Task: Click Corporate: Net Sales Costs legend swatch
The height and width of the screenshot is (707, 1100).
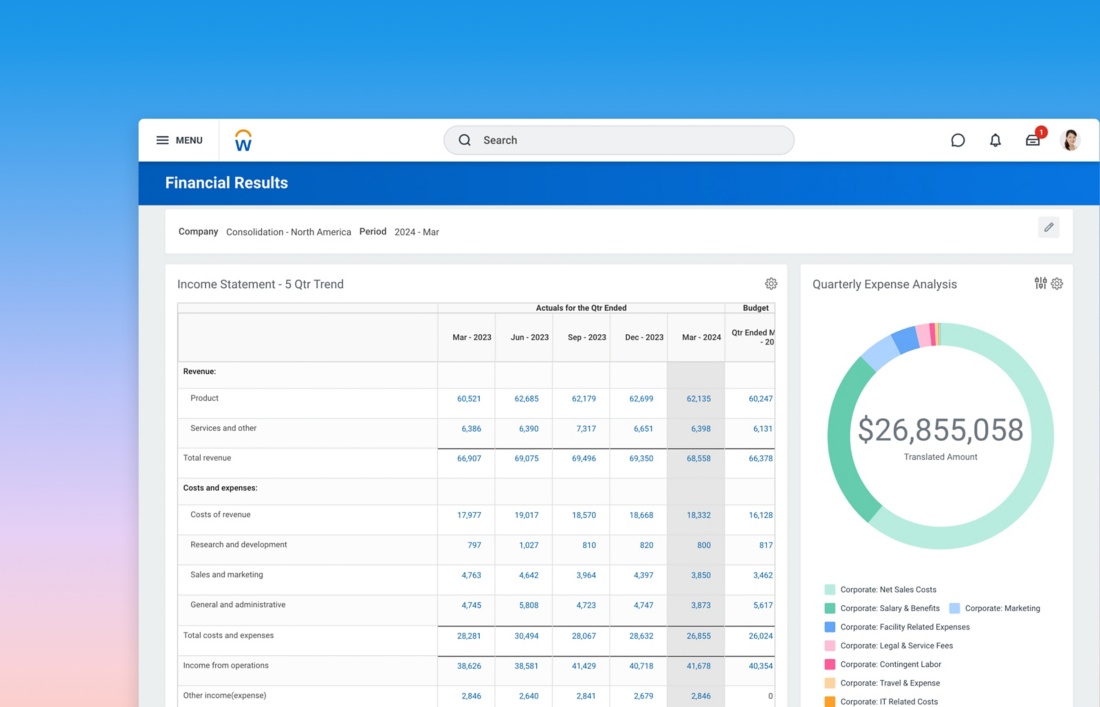Action: click(830, 590)
